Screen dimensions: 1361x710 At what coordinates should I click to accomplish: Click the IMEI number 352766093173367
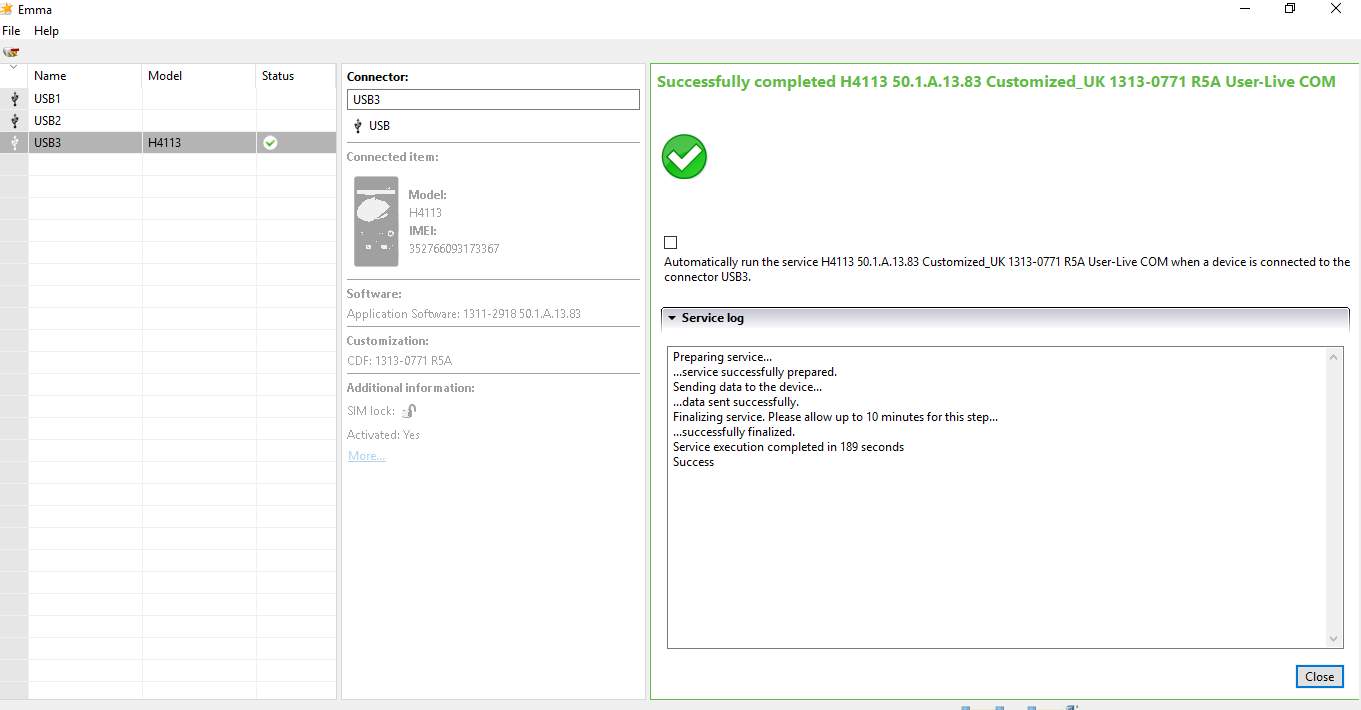454,249
